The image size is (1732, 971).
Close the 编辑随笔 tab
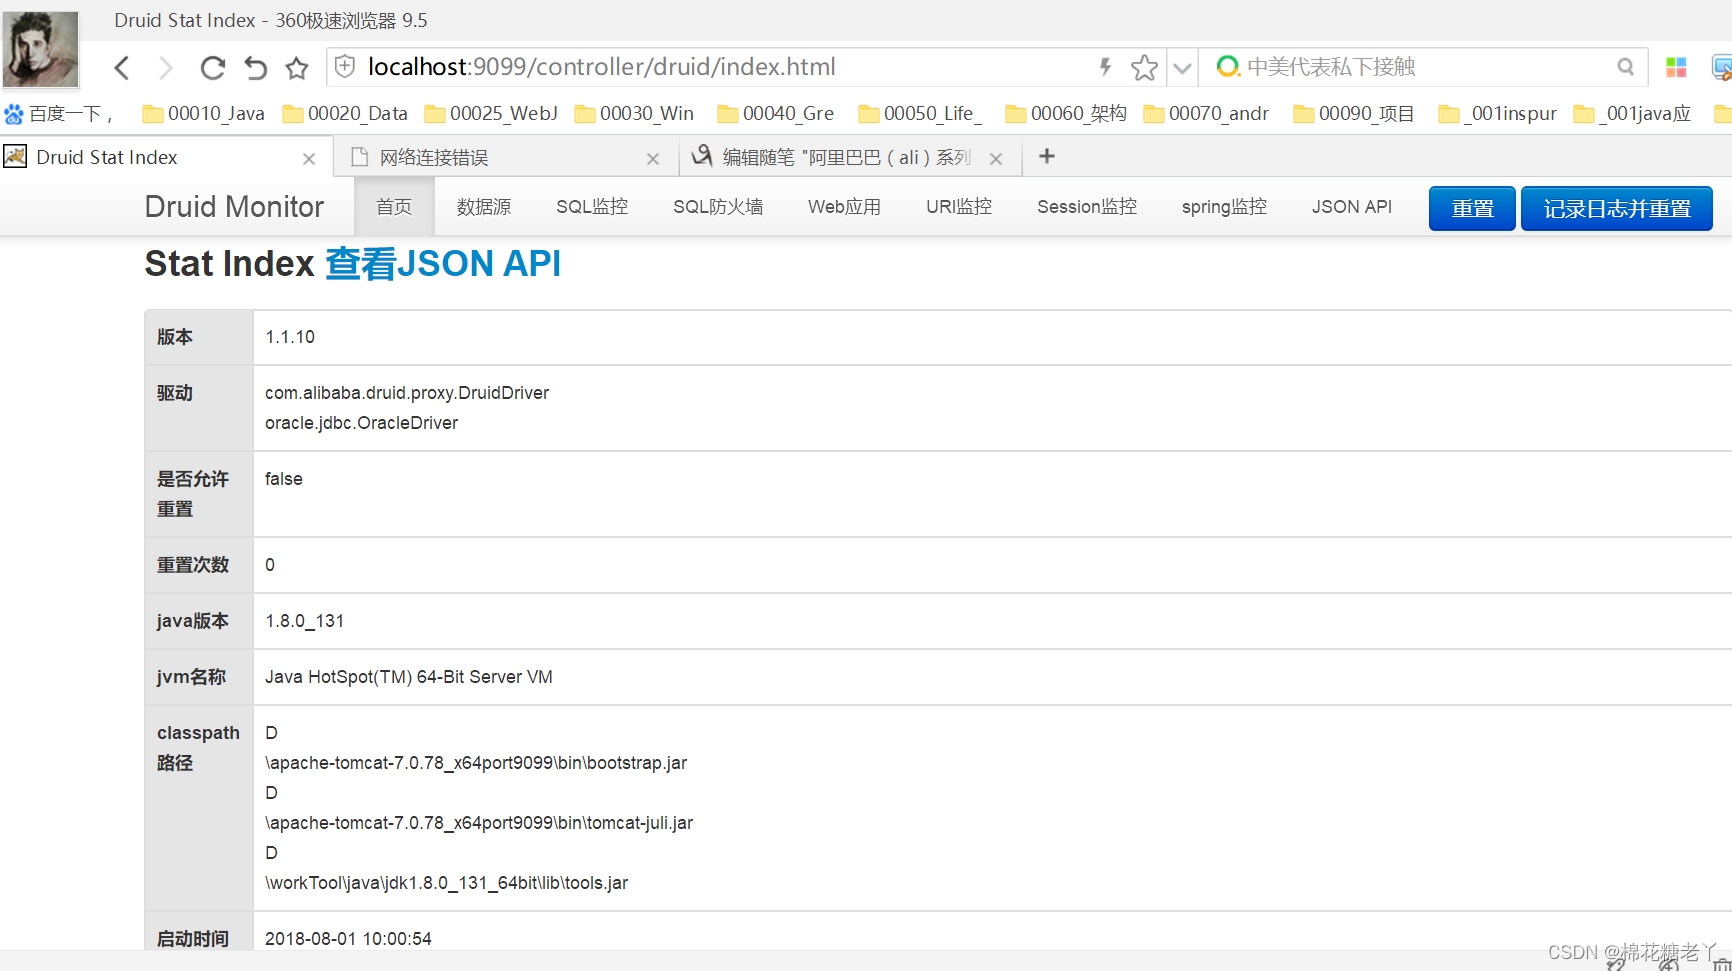click(996, 158)
